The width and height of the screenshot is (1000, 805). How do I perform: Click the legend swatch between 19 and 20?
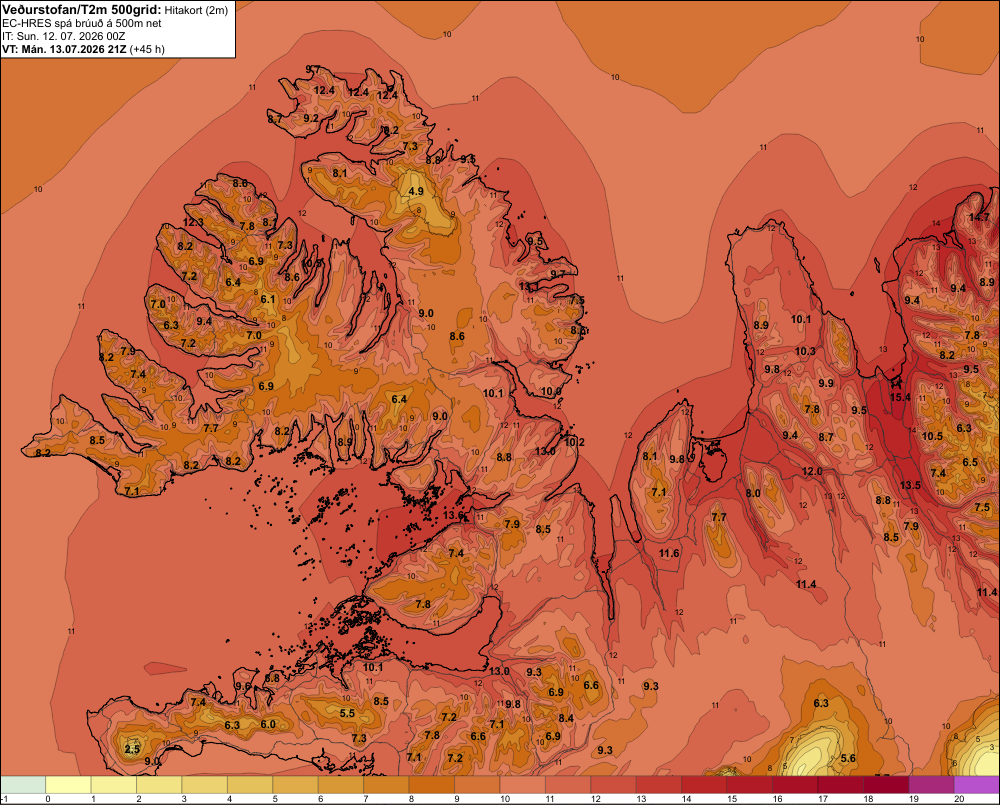point(932,784)
